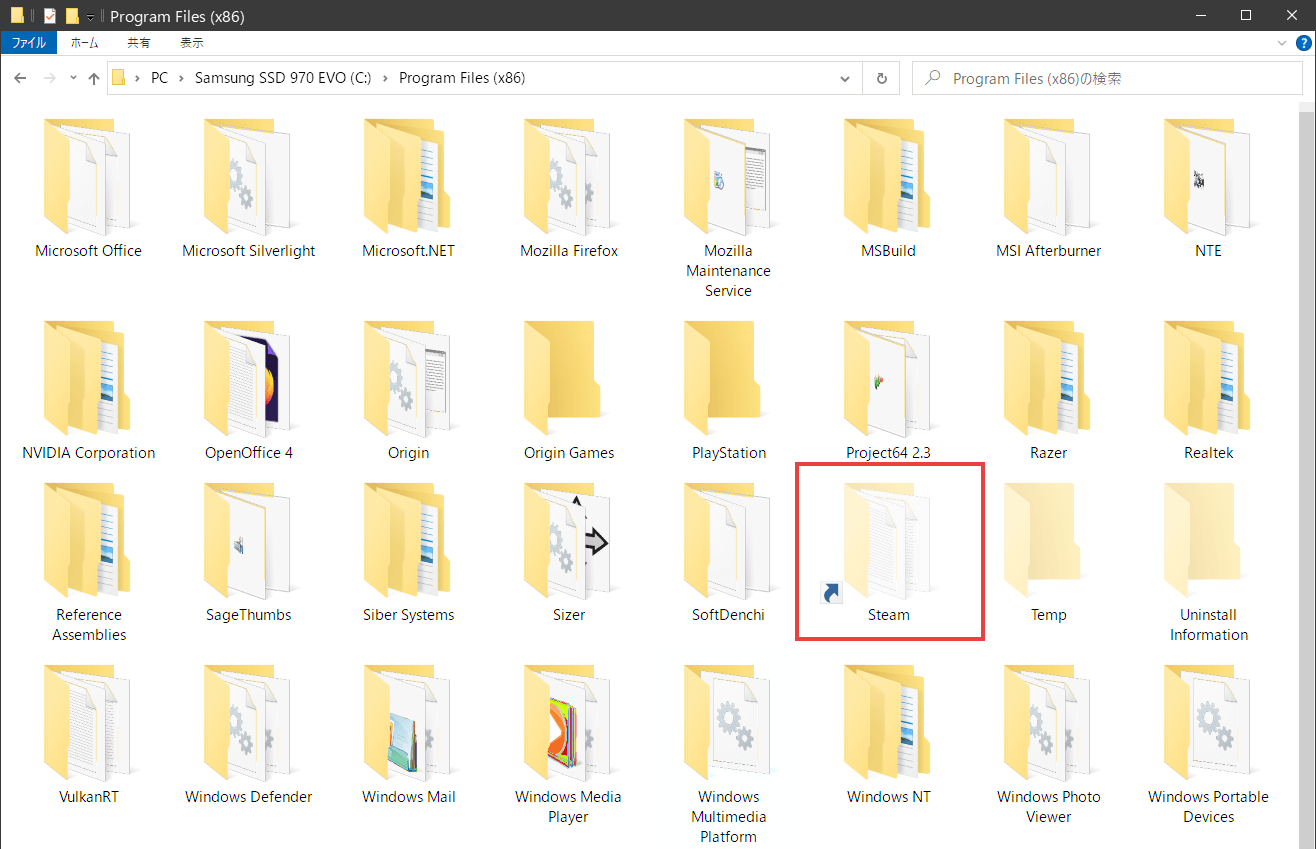The width and height of the screenshot is (1316, 849).
Task: Select Mozilla Maintenance Service folder icon
Action: click(x=728, y=177)
